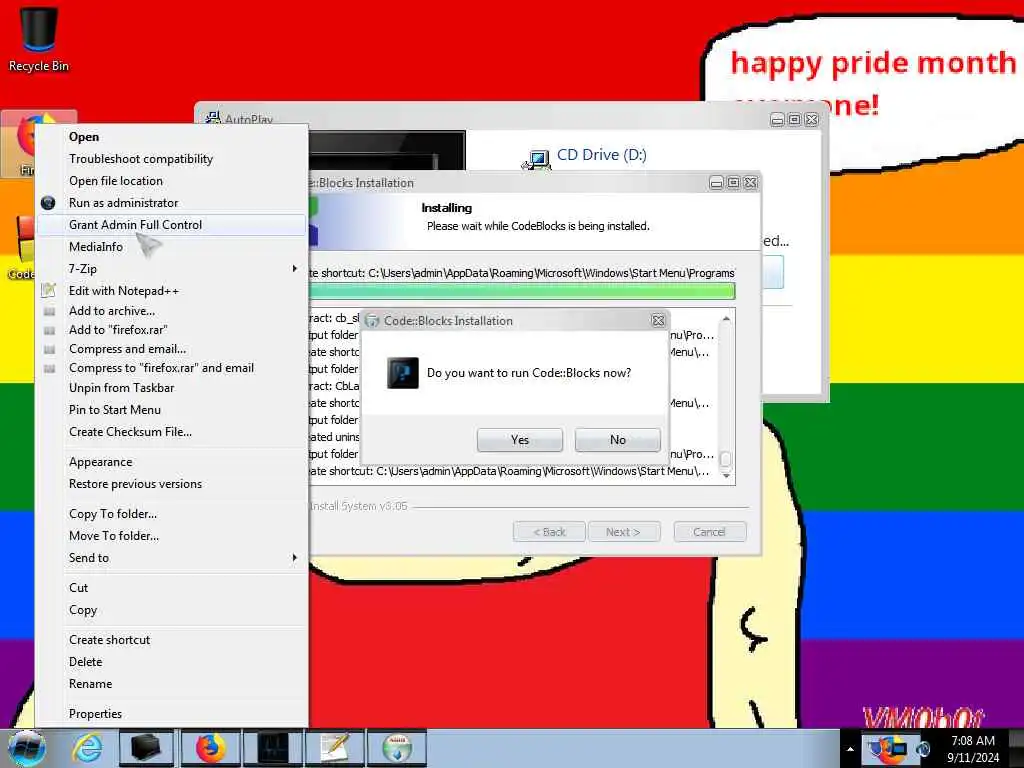The image size is (1024, 768).
Task: Select Copy To folder...
Action: [171, 514]
